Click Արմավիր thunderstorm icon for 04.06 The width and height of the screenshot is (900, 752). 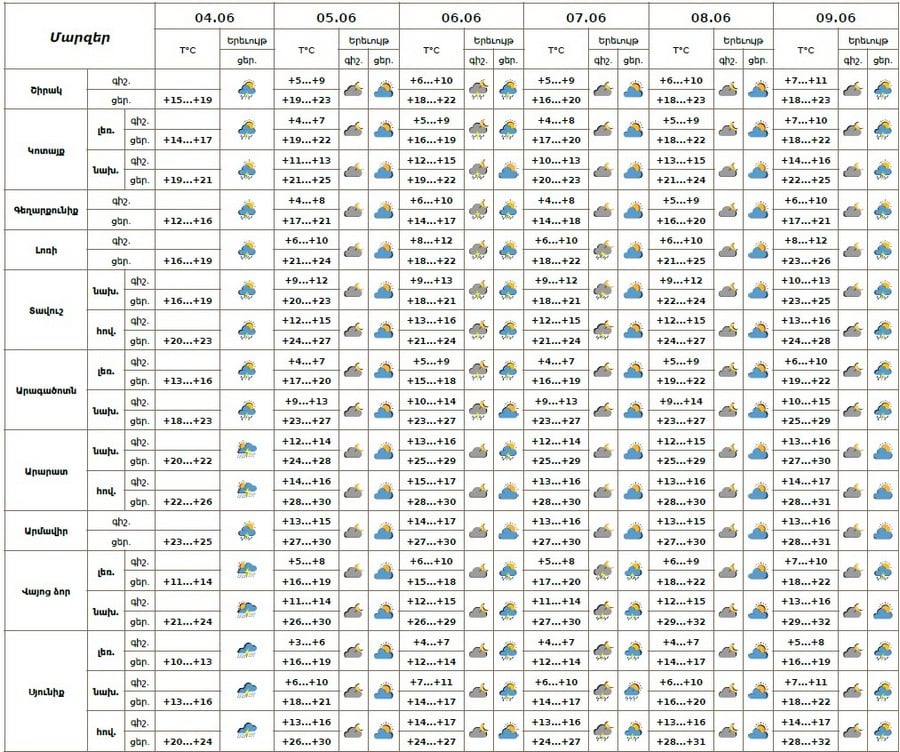tap(247, 532)
